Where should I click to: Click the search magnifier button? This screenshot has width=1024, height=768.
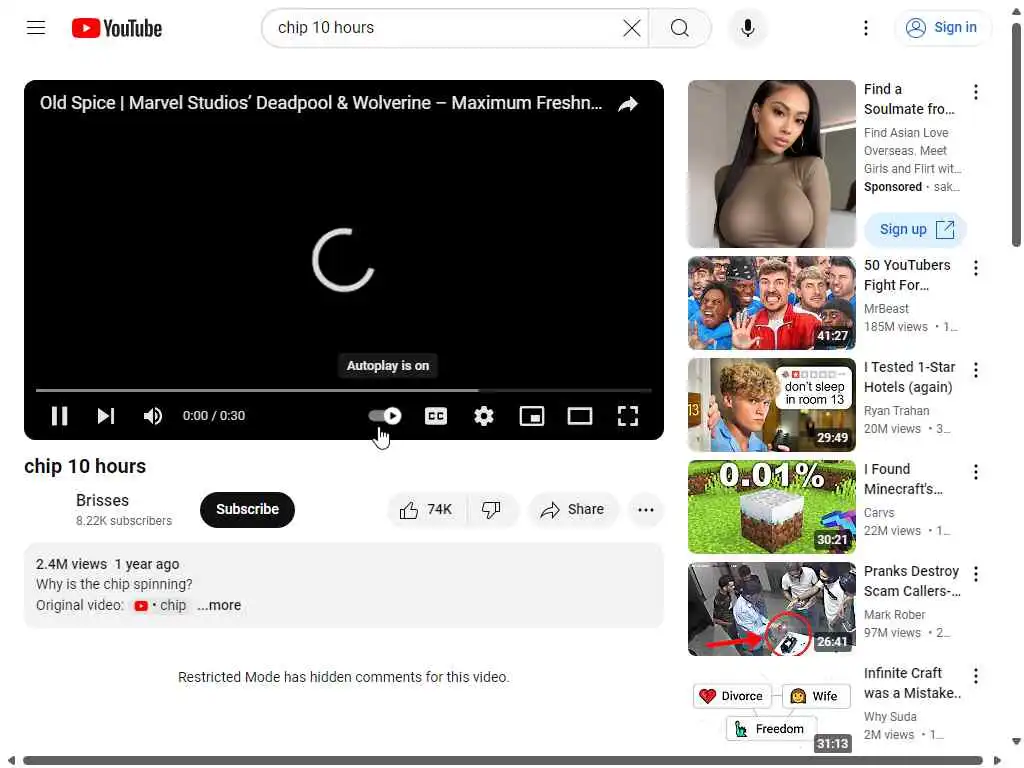(680, 28)
